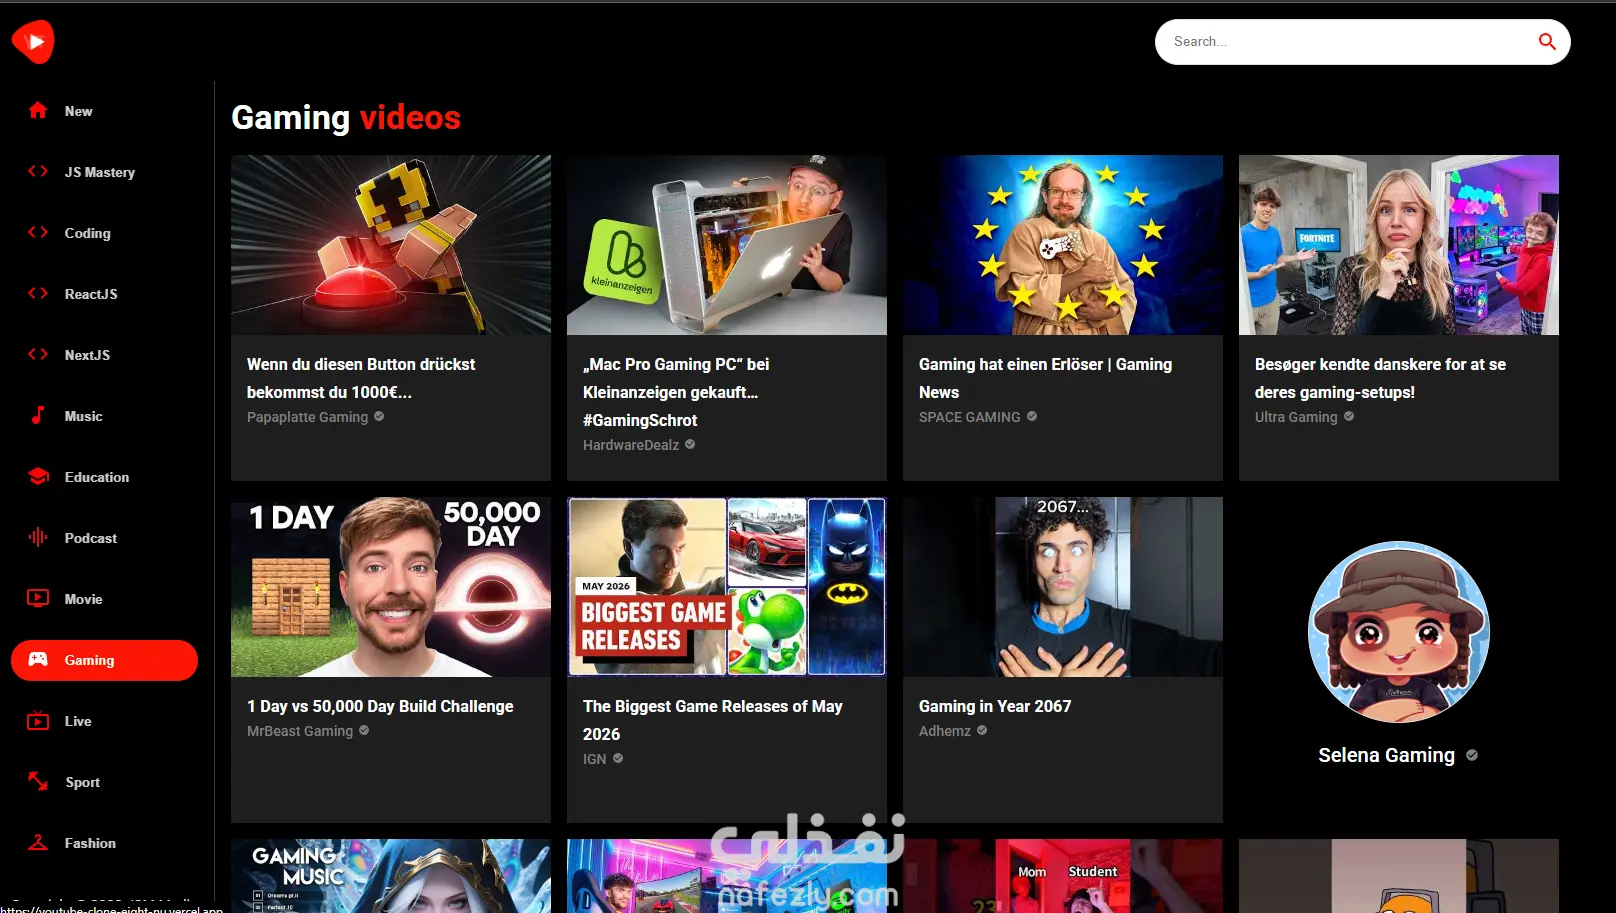Screen dimensions: 1616x913
Task: Click the Fashion hanger icon
Action: pos(38,843)
